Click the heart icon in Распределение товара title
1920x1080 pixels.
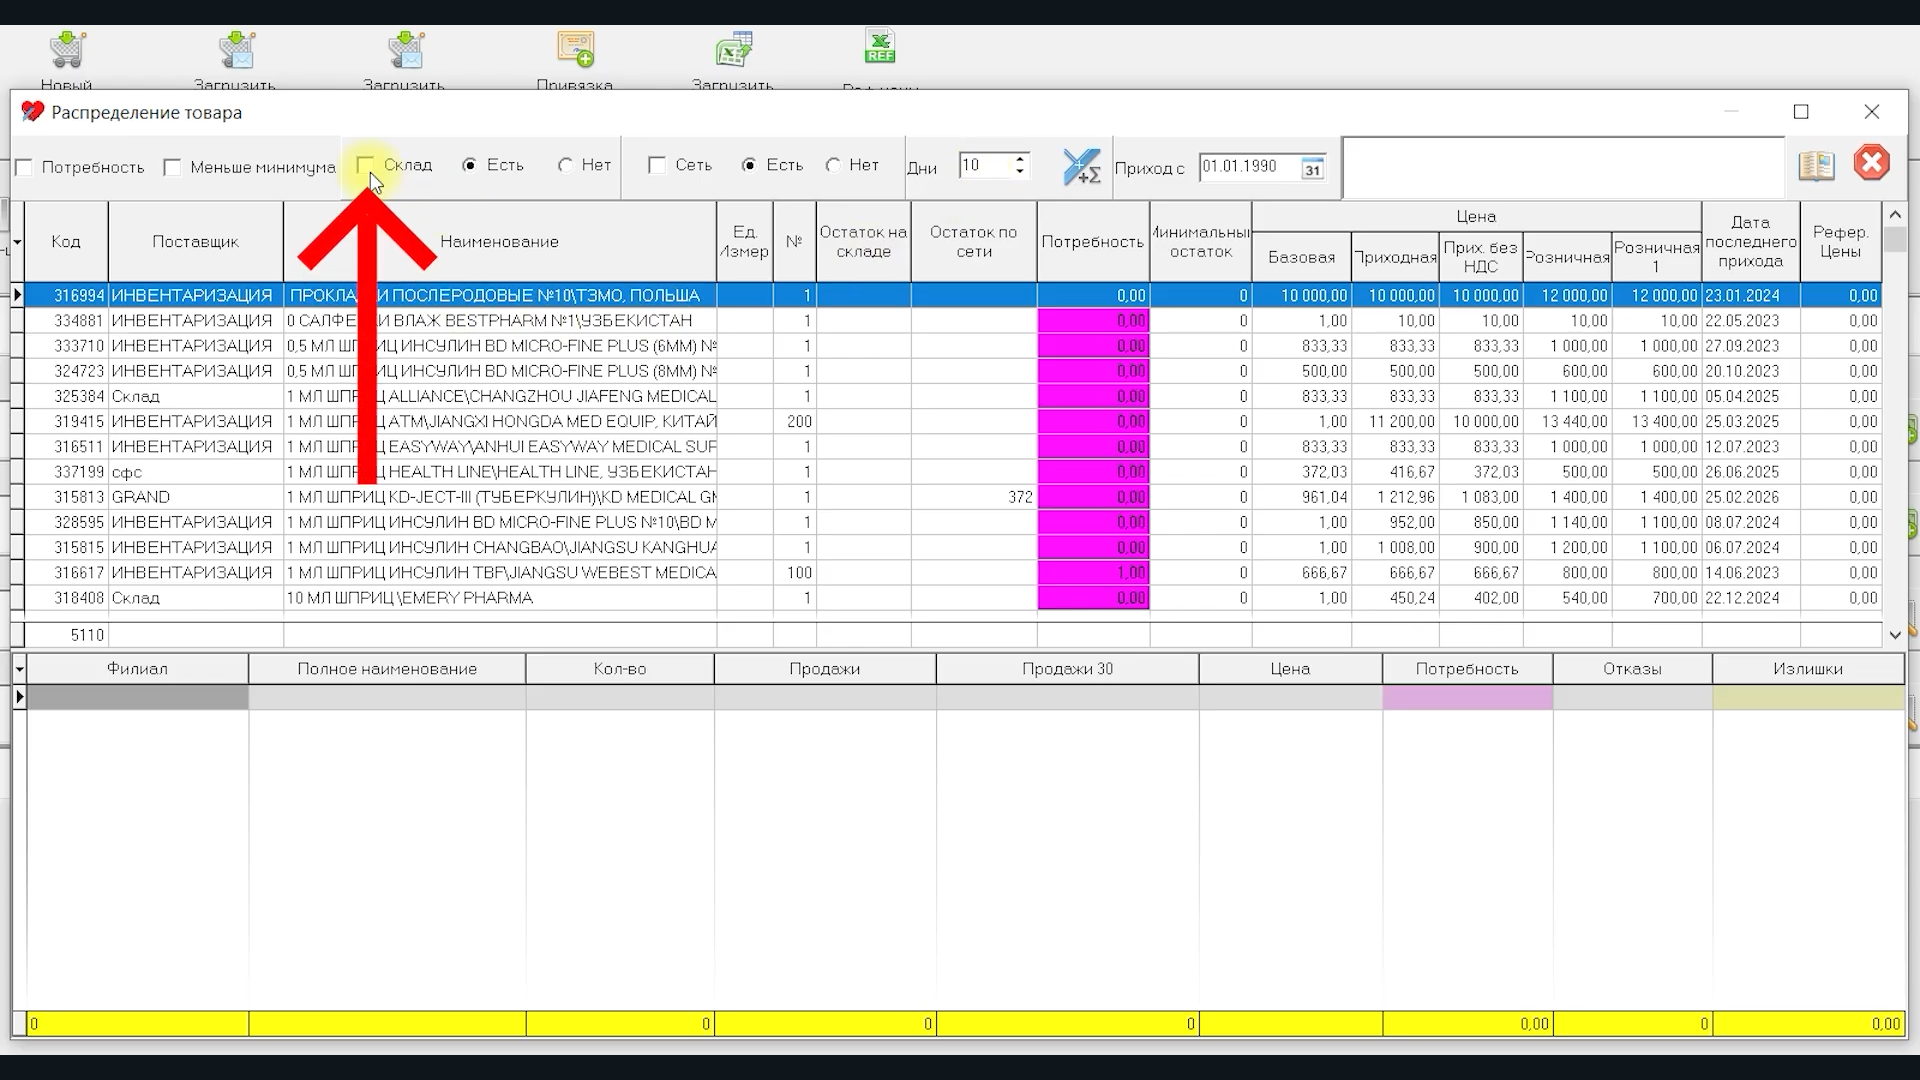[x=33, y=112]
